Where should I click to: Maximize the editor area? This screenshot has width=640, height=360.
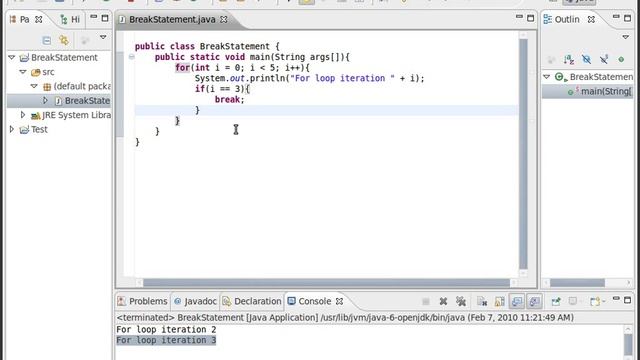click(530, 18)
